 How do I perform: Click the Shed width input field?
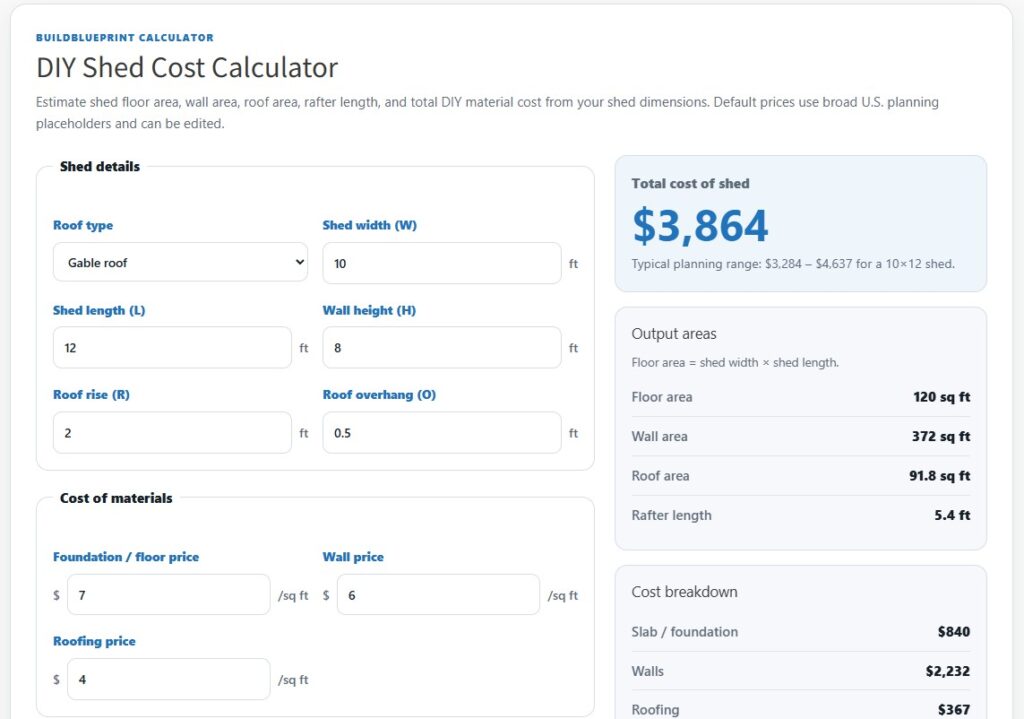tap(441, 263)
